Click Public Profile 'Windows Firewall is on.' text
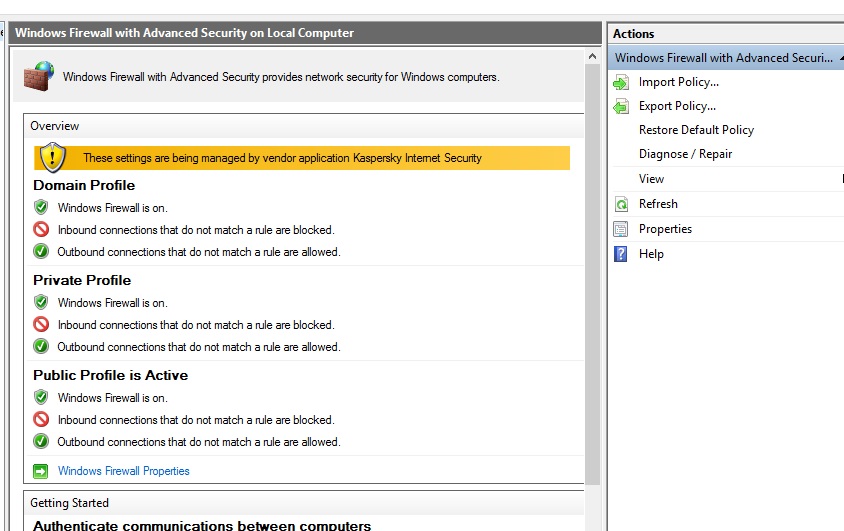 112,398
